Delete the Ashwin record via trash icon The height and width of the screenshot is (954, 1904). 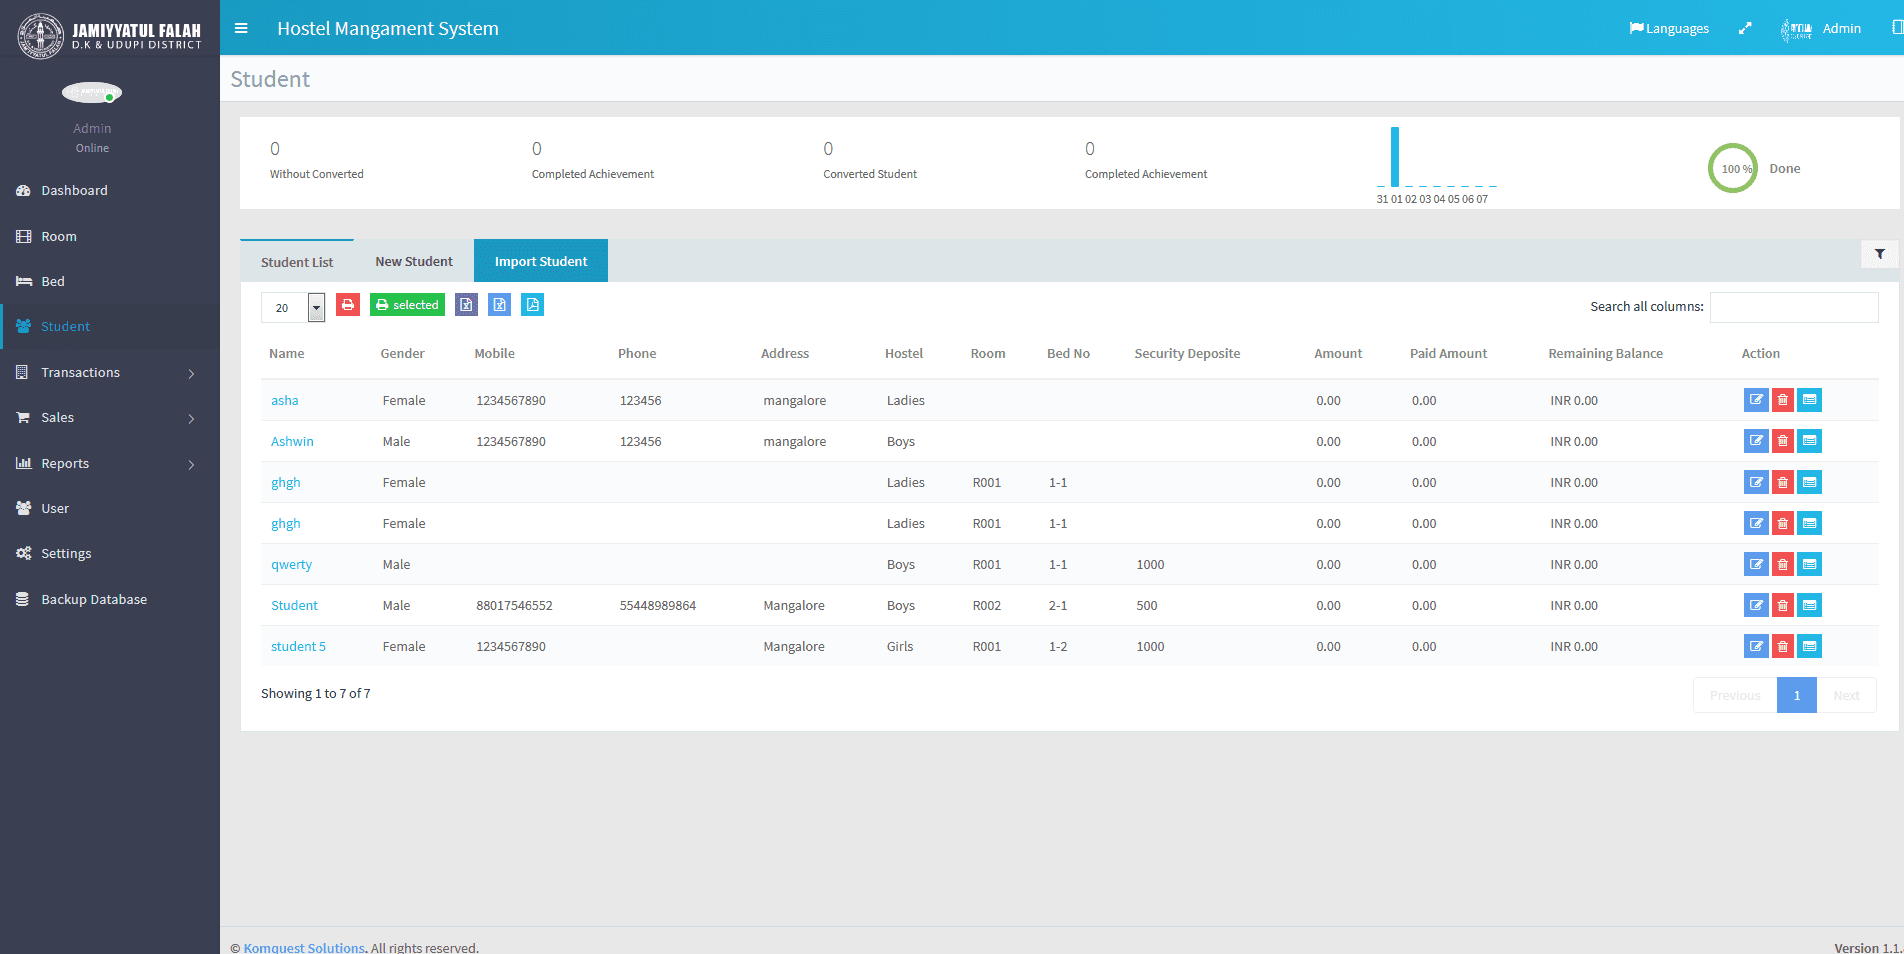pyautogui.click(x=1782, y=441)
